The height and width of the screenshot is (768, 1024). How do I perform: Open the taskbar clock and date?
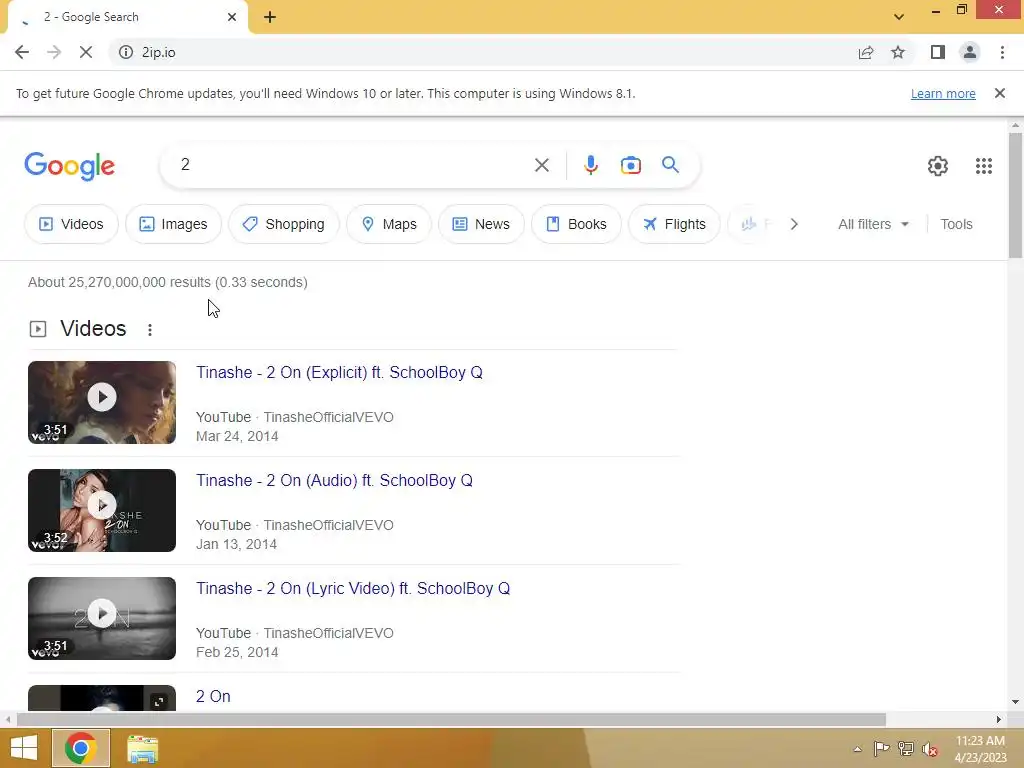(x=980, y=749)
